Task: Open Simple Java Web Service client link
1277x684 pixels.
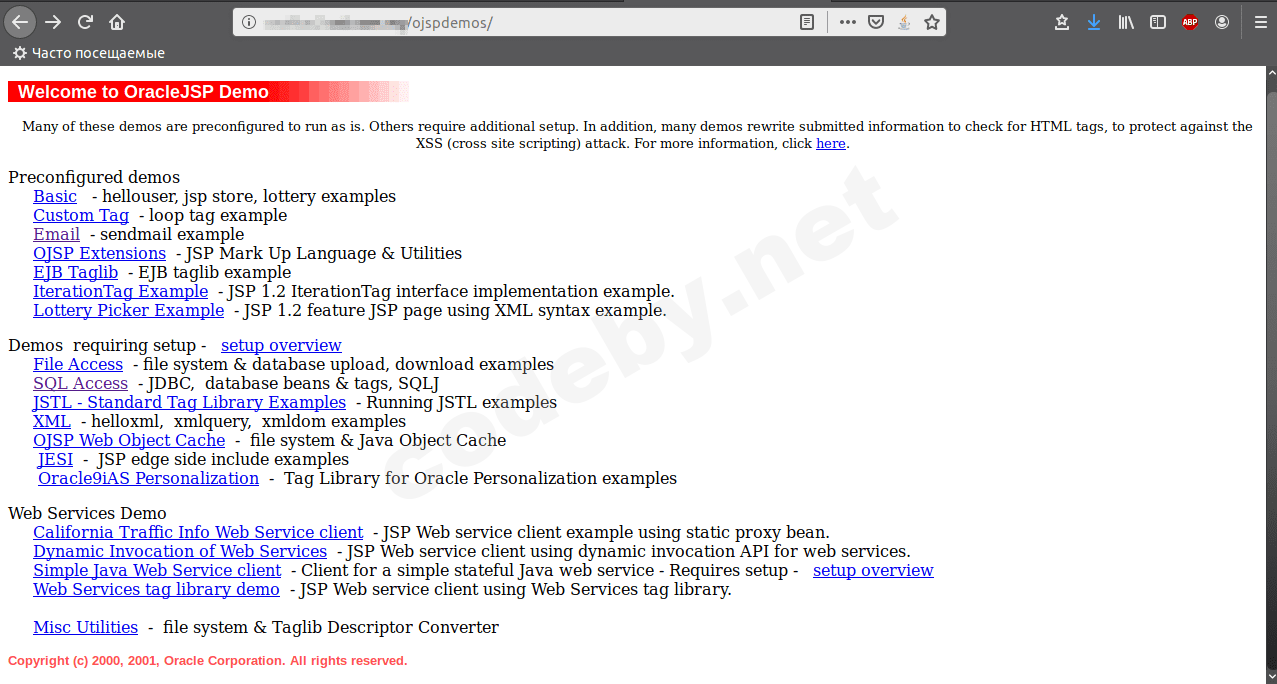Action: coord(157,571)
